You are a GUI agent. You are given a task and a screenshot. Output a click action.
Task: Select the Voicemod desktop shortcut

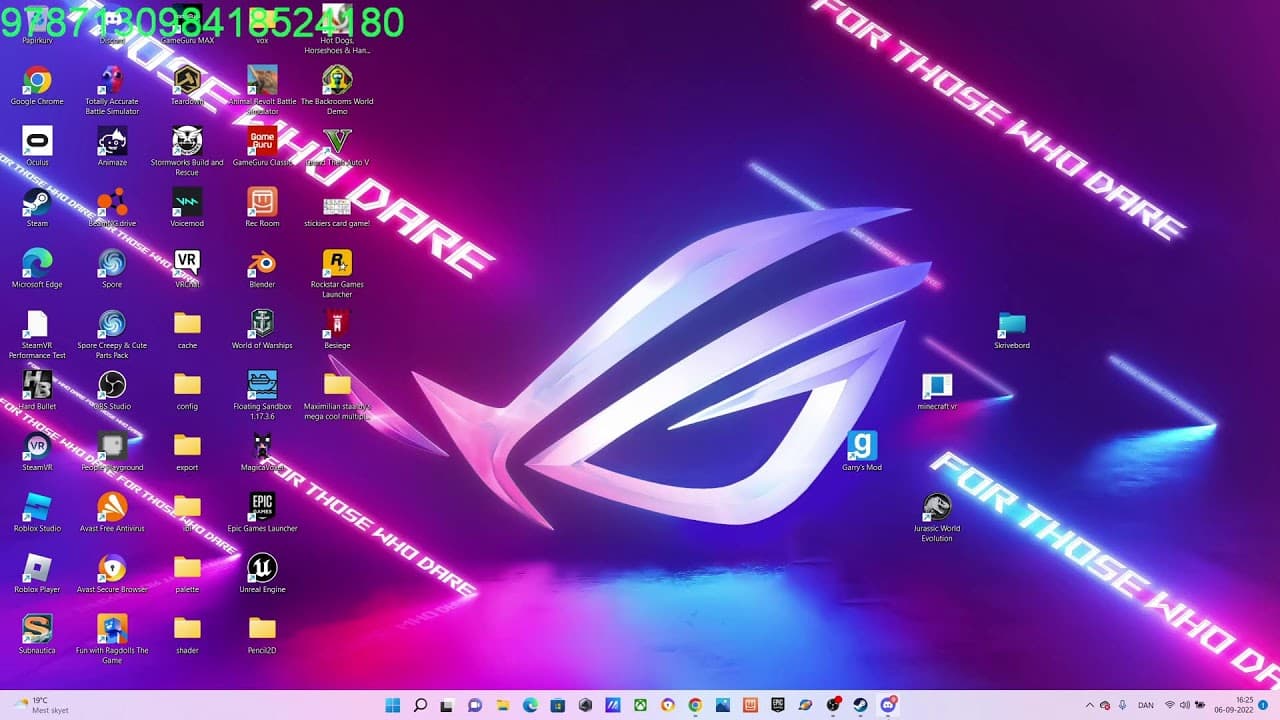tap(187, 208)
